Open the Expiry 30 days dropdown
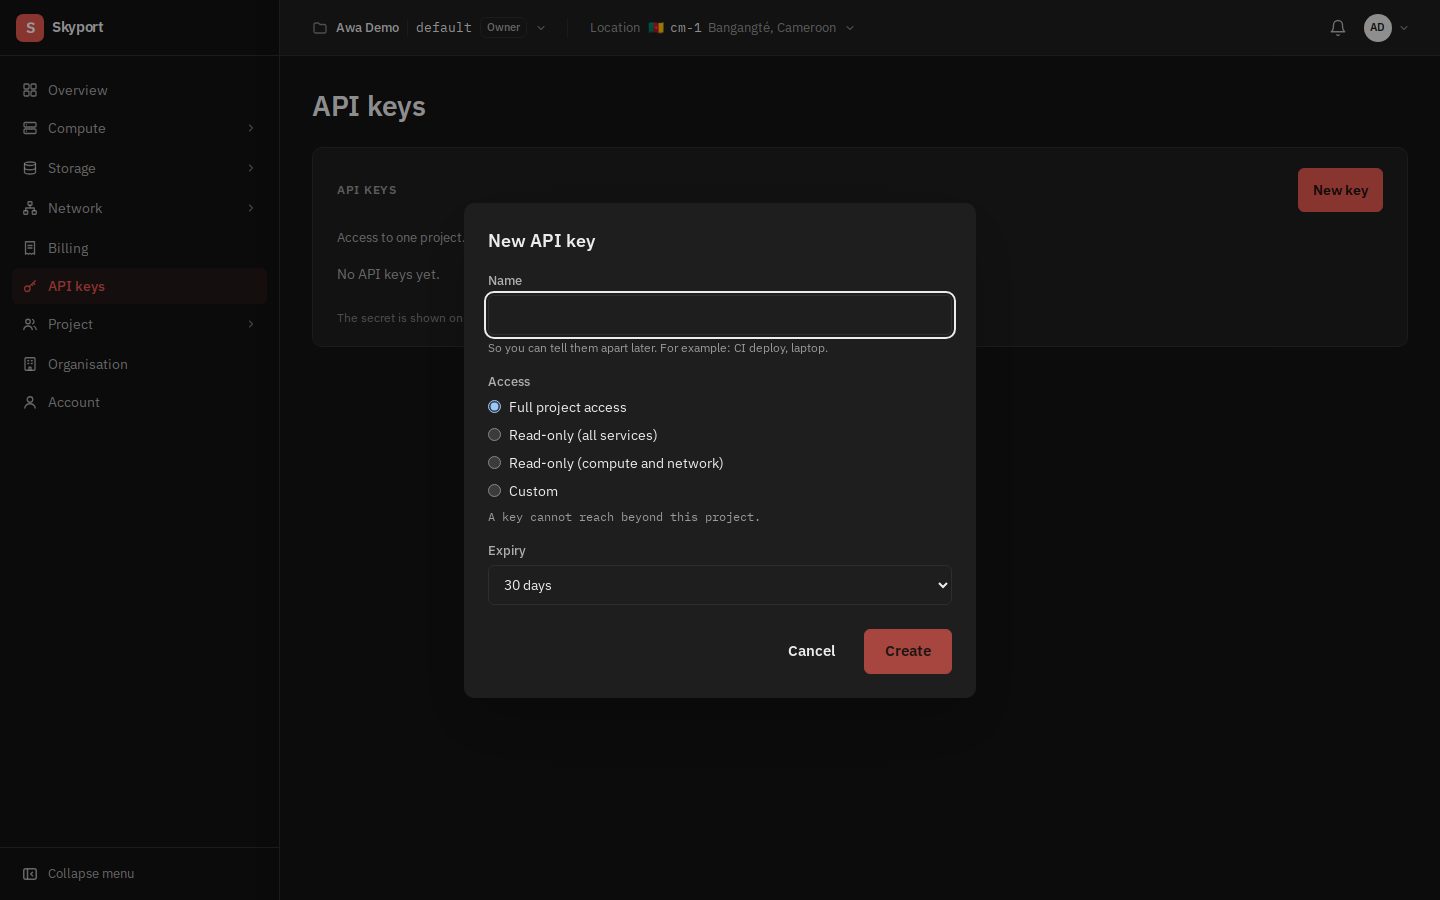This screenshot has height=900, width=1440. pyautogui.click(x=720, y=585)
